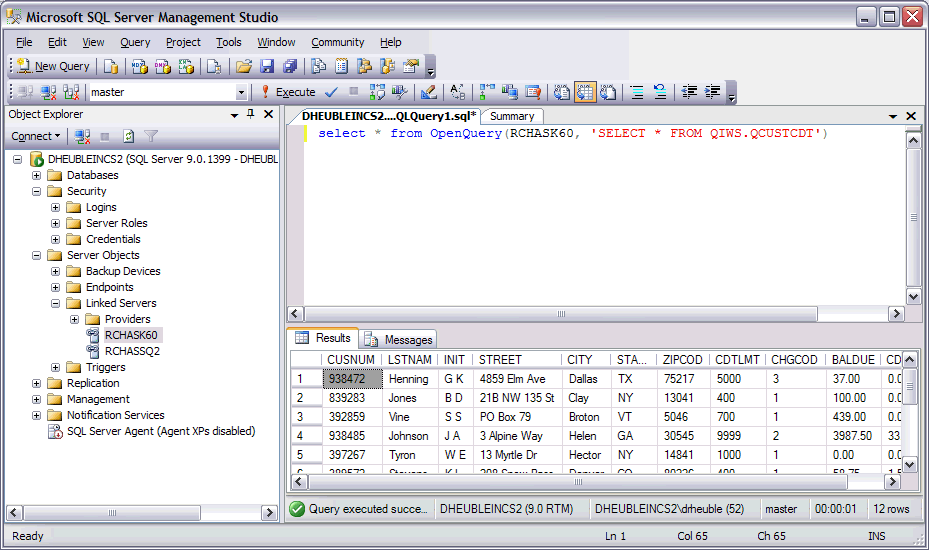The height and width of the screenshot is (550, 929).
Task: Toggle Include Client Statistics
Action: point(510,92)
